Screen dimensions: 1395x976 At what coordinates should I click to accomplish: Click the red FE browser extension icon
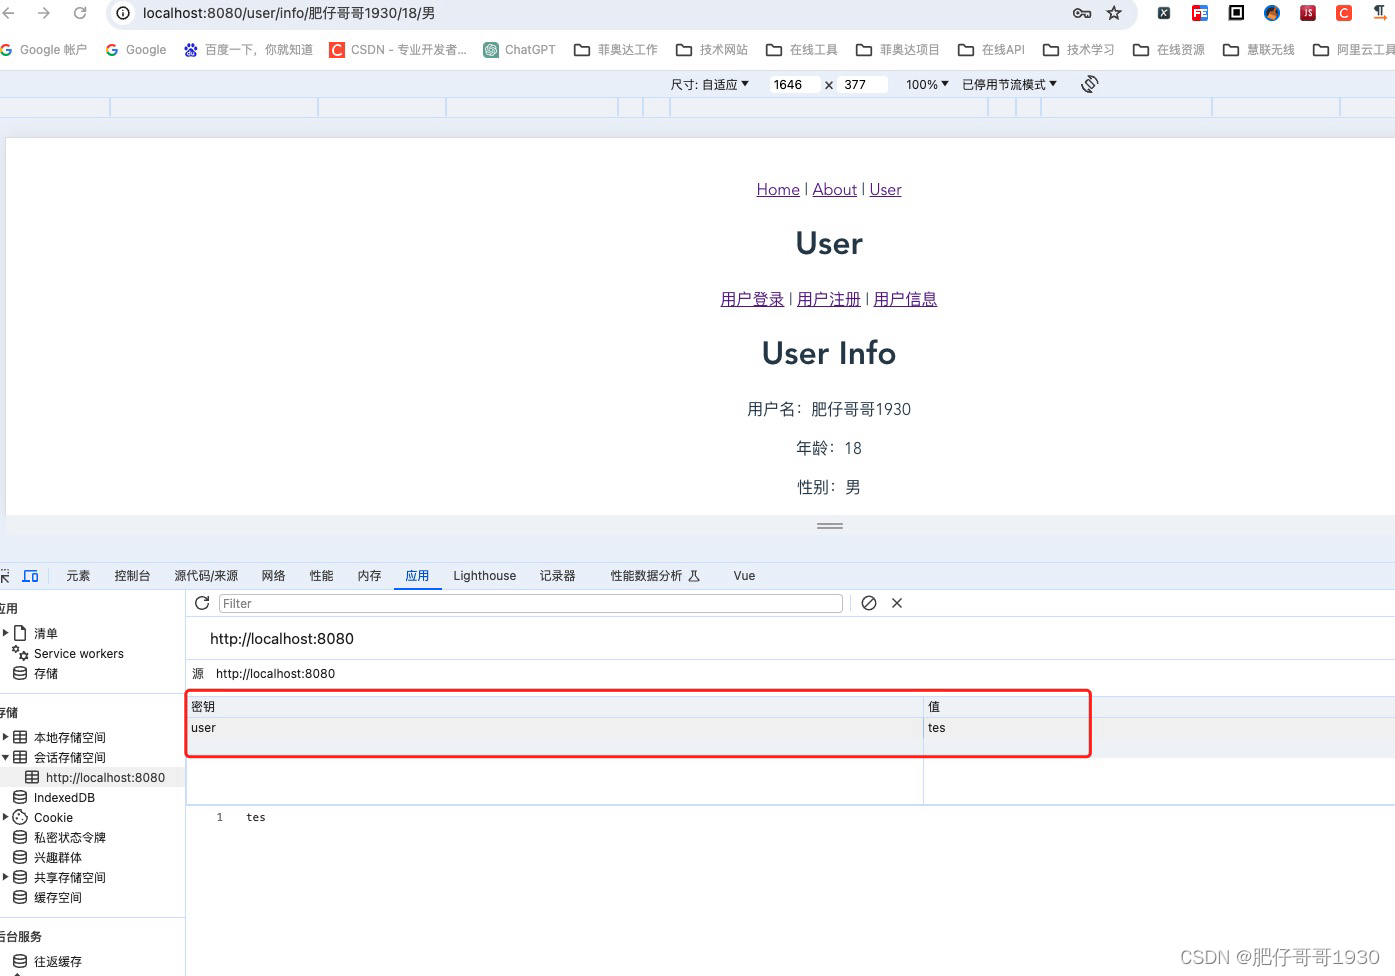pos(1200,13)
